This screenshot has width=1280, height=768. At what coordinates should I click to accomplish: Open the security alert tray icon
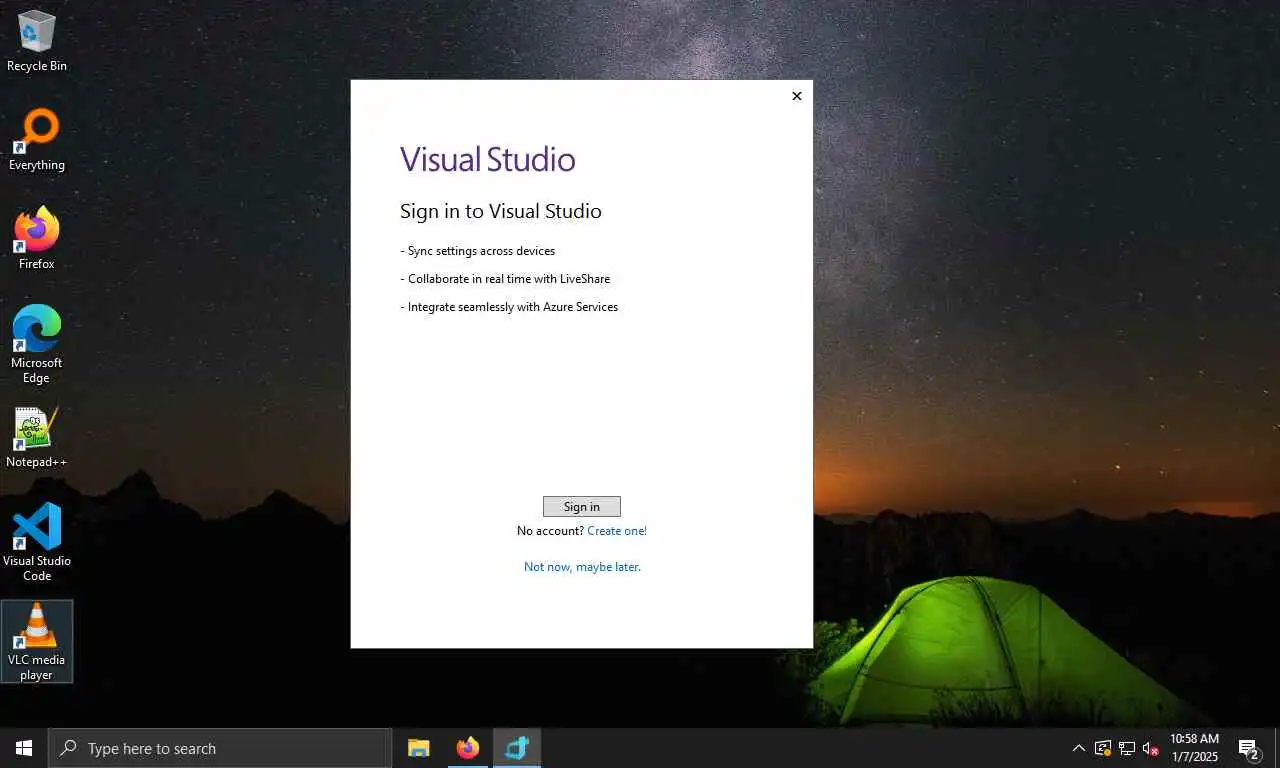[x=1103, y=748]
